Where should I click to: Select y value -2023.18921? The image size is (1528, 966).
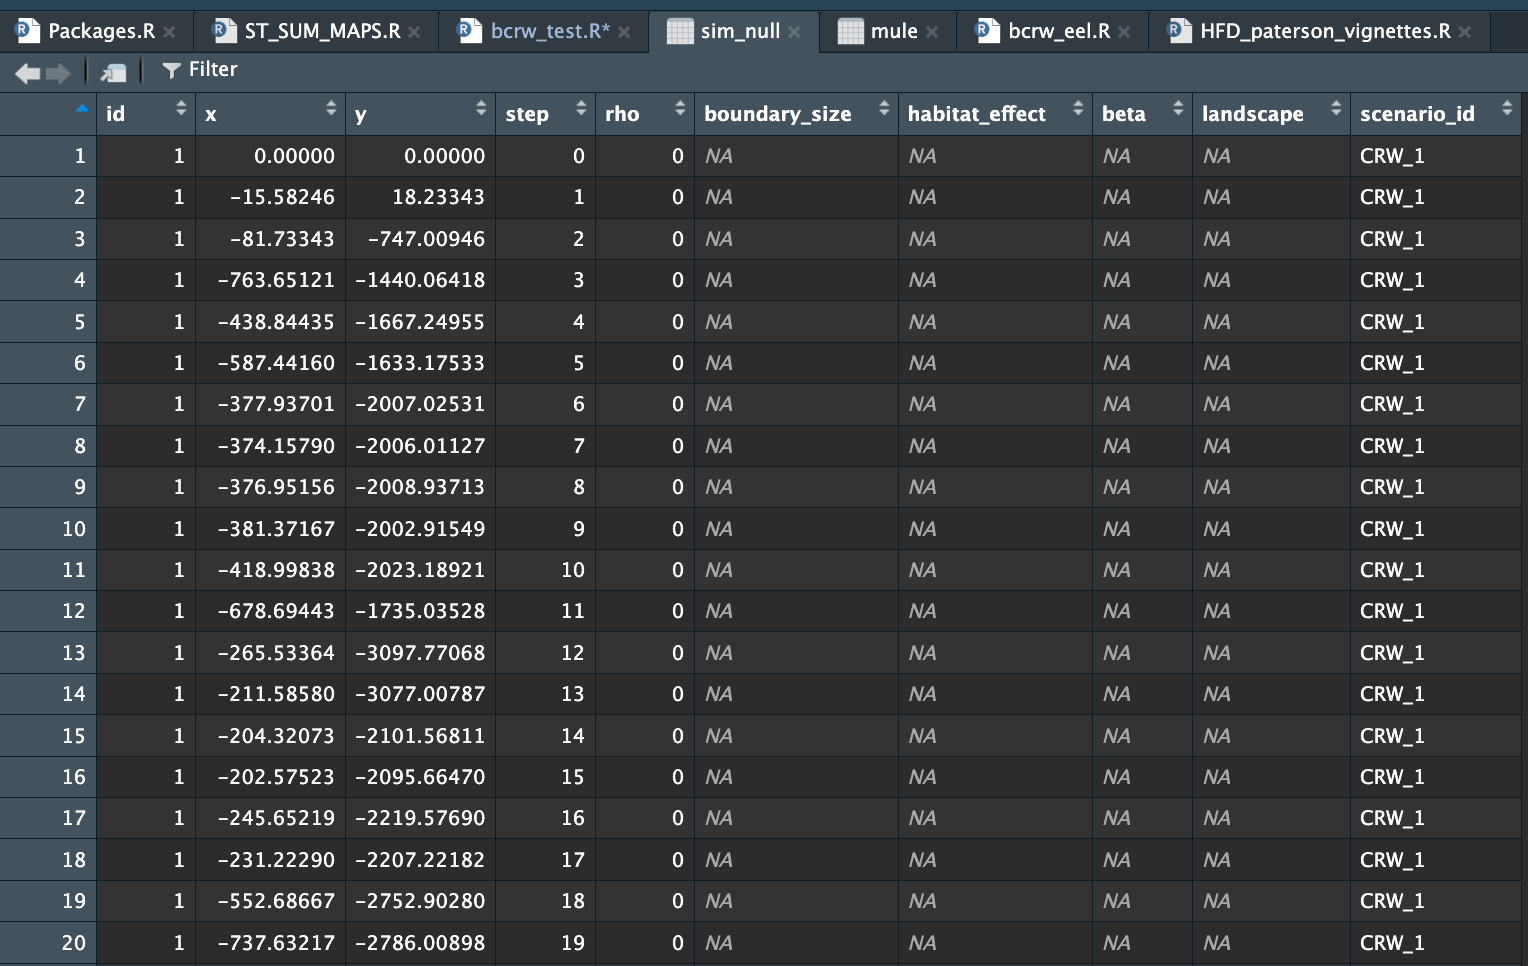(420, 570)
